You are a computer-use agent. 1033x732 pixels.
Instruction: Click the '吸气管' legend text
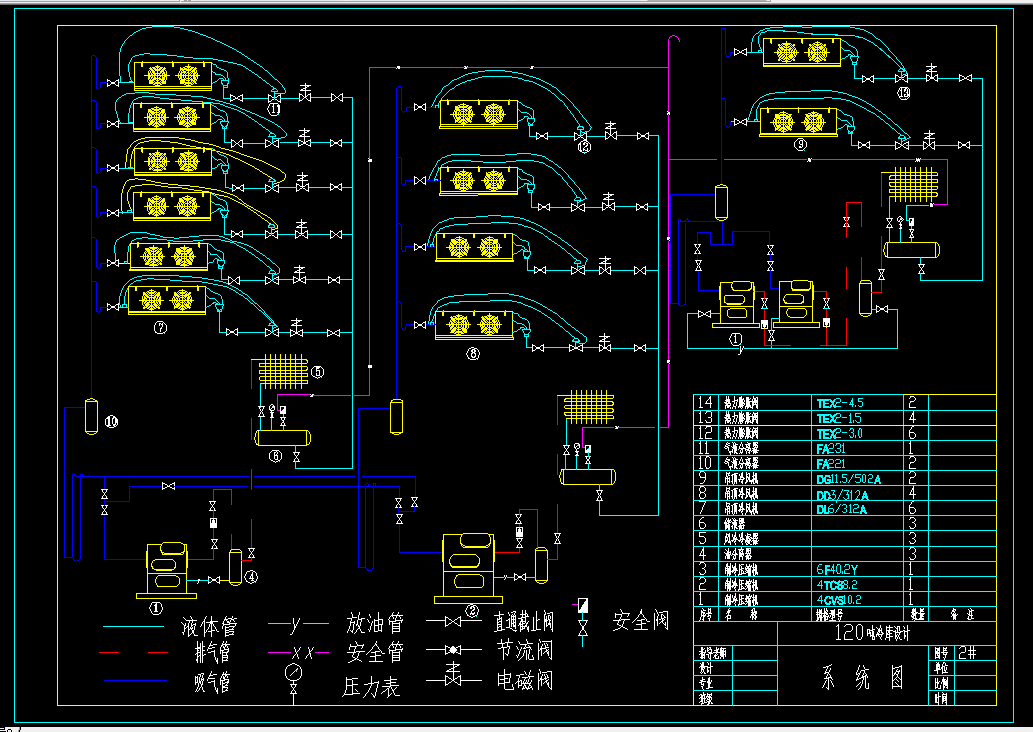click(212, 681)
